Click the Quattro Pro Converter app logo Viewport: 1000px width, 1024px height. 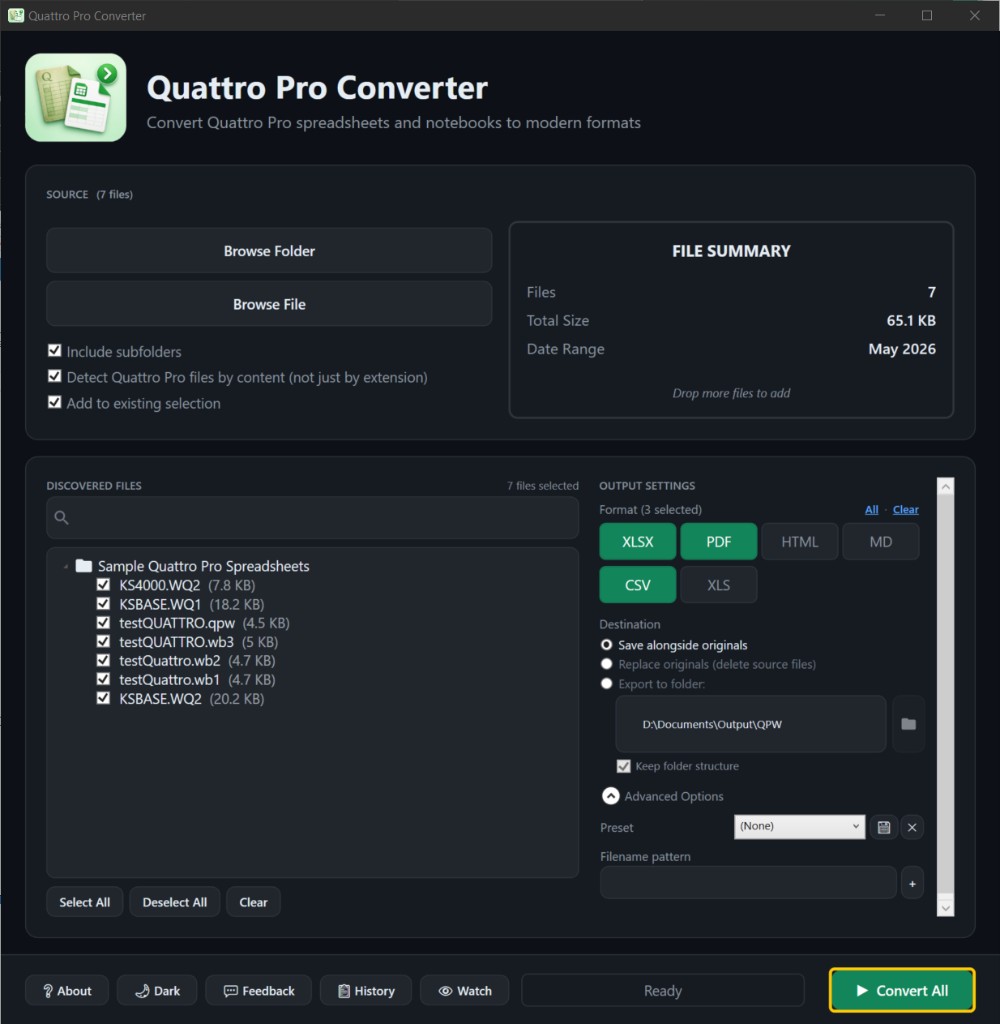click(76, 97)
